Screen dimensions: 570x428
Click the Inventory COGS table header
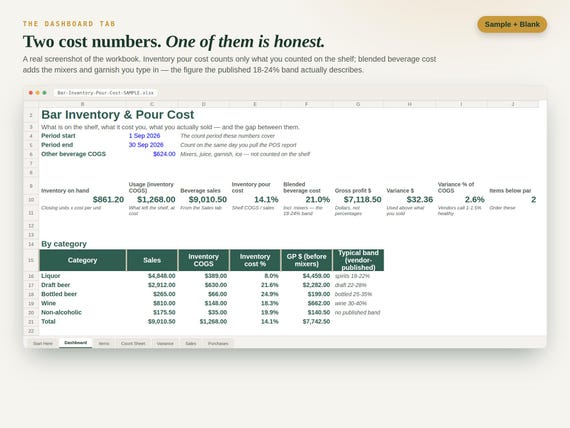203,260
